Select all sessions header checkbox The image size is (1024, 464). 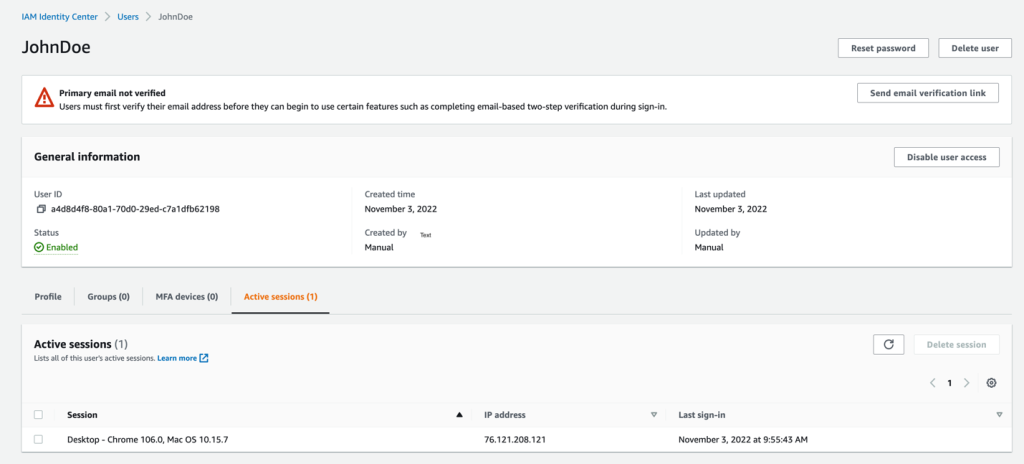39,414
